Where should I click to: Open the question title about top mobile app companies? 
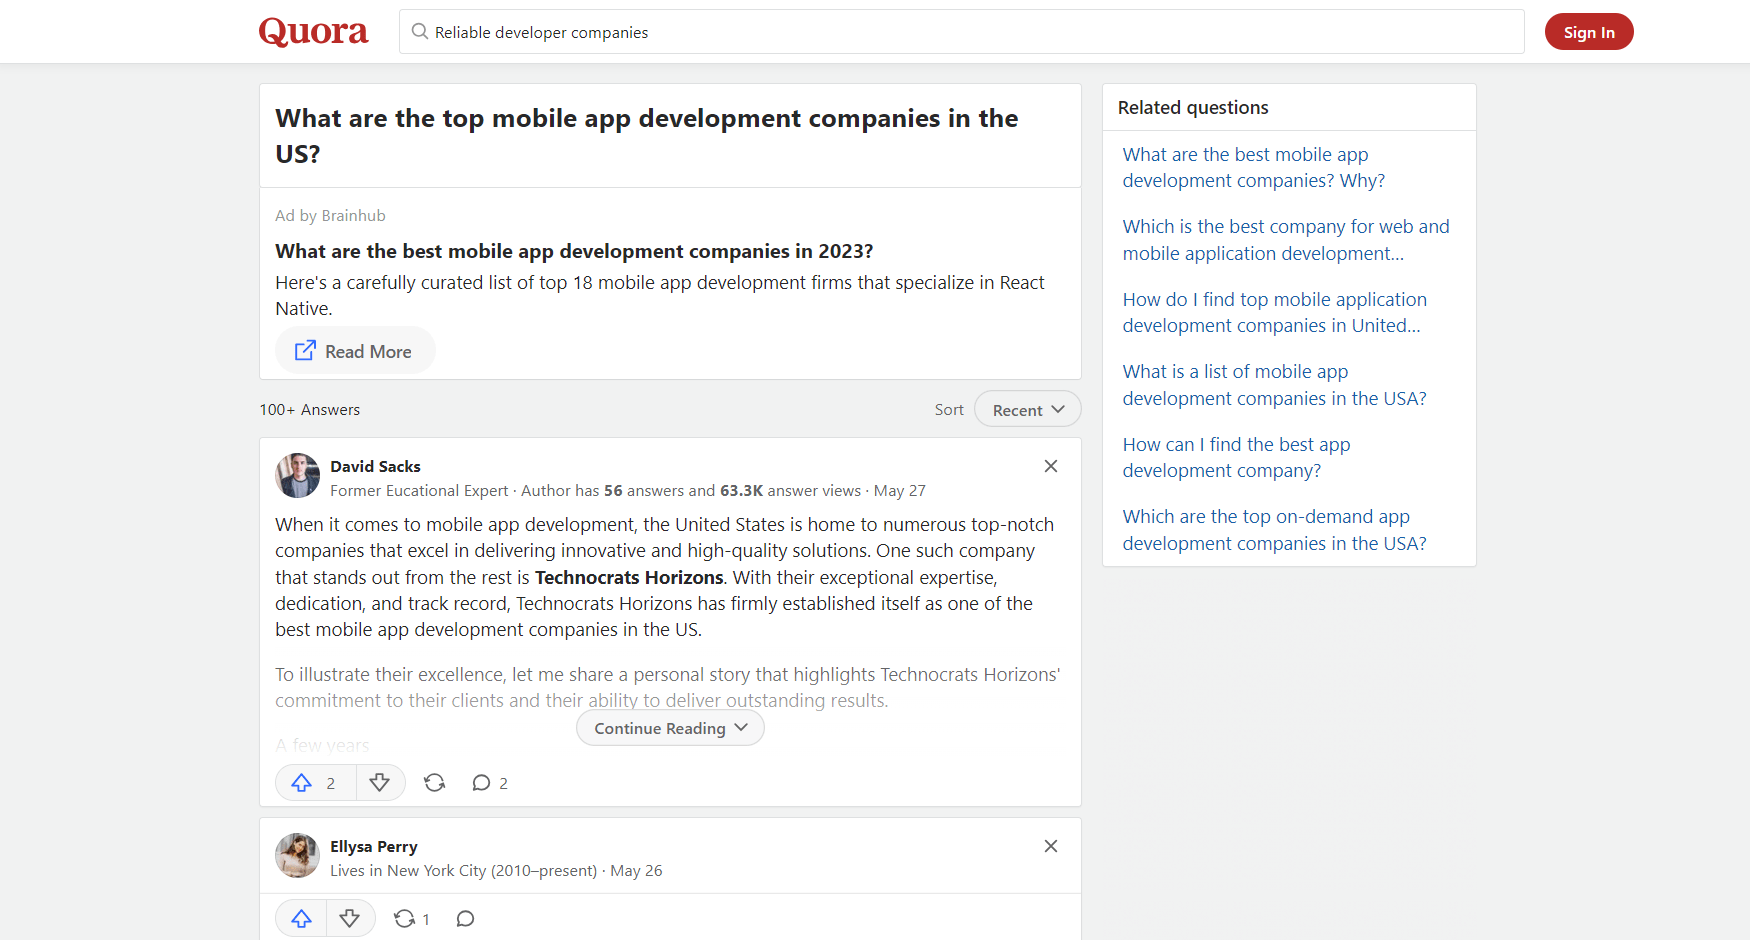646,136
